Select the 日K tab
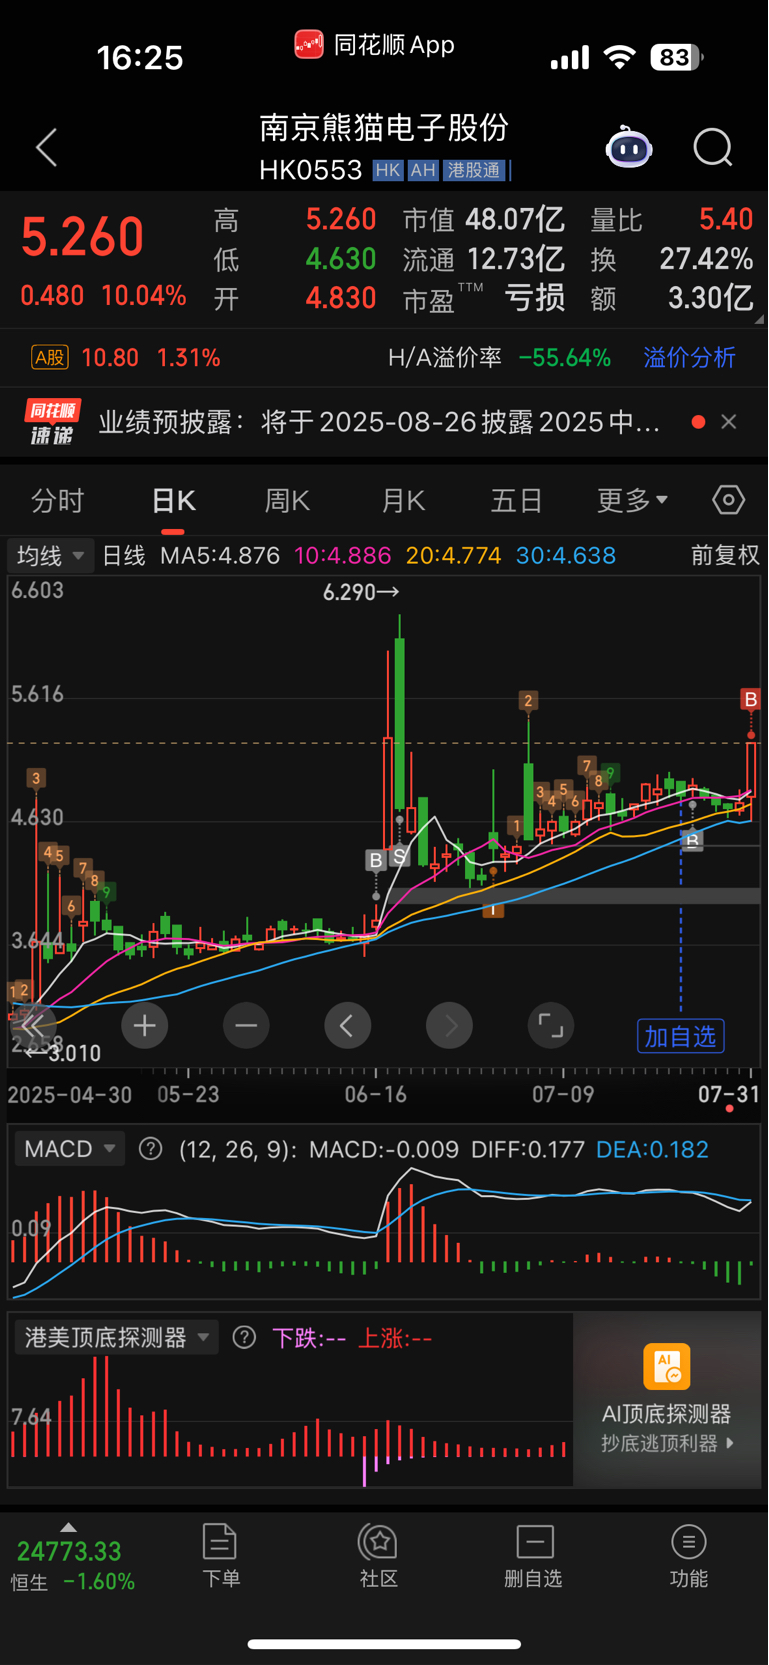The width and height of the screenshot is (769, 1665). point(174,500)
